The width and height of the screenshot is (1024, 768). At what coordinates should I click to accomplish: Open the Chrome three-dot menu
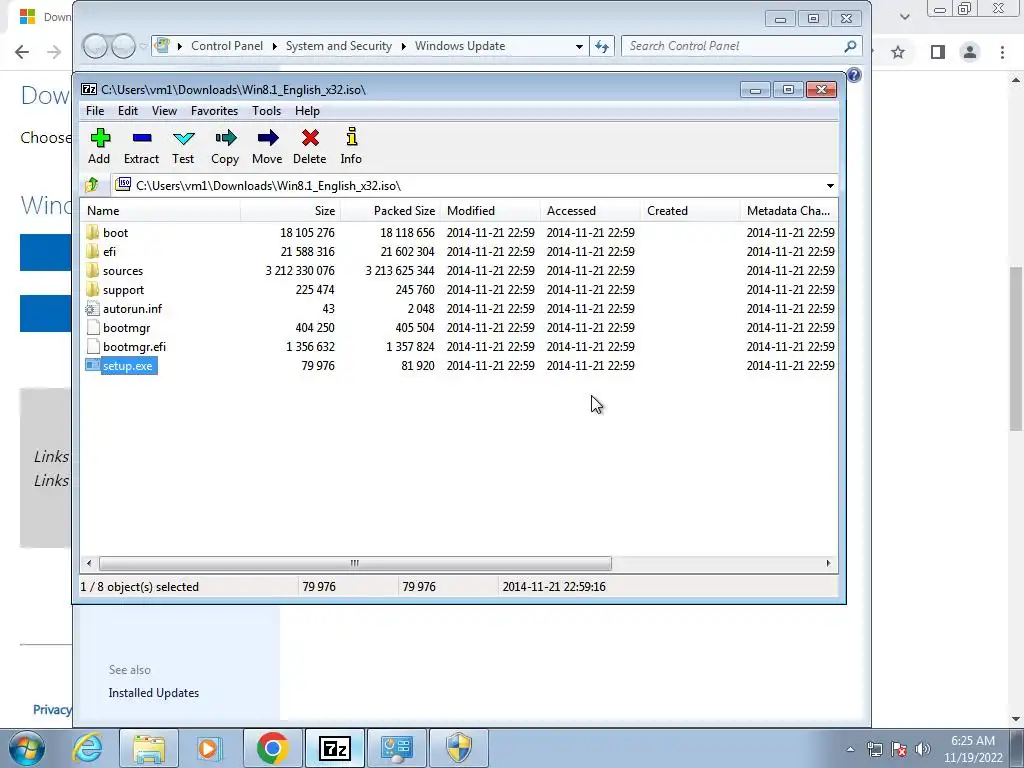coord(1002,52)
